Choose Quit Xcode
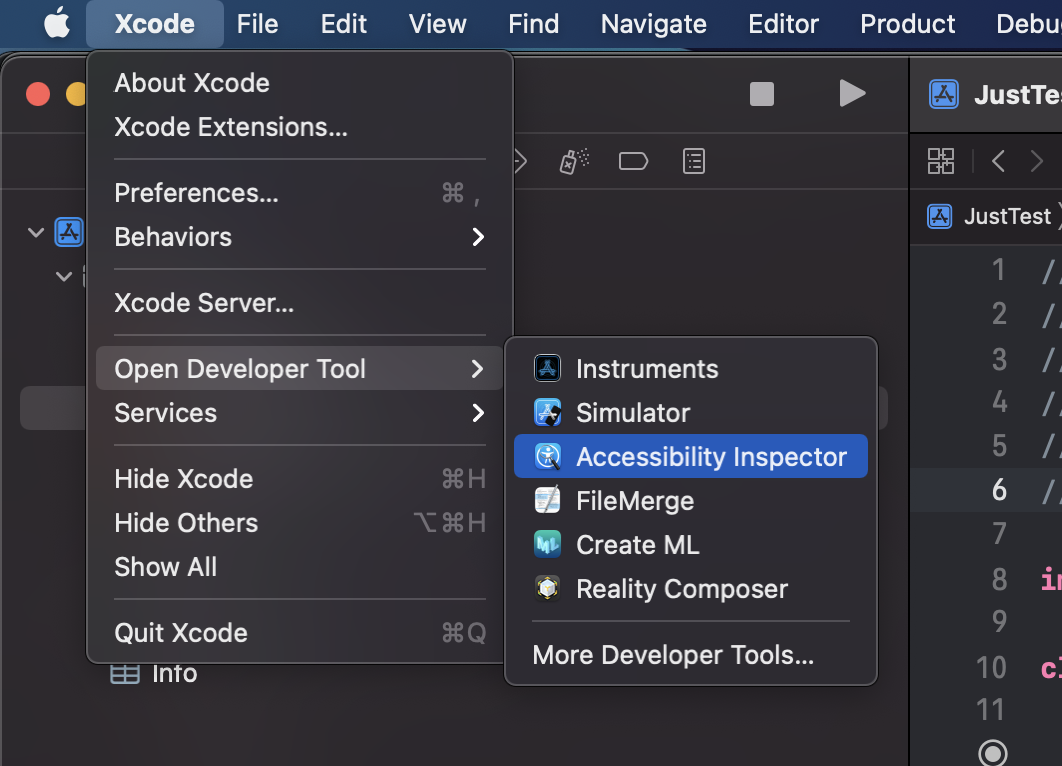The width and height of the screenshot is (1062, 766). 299,633
